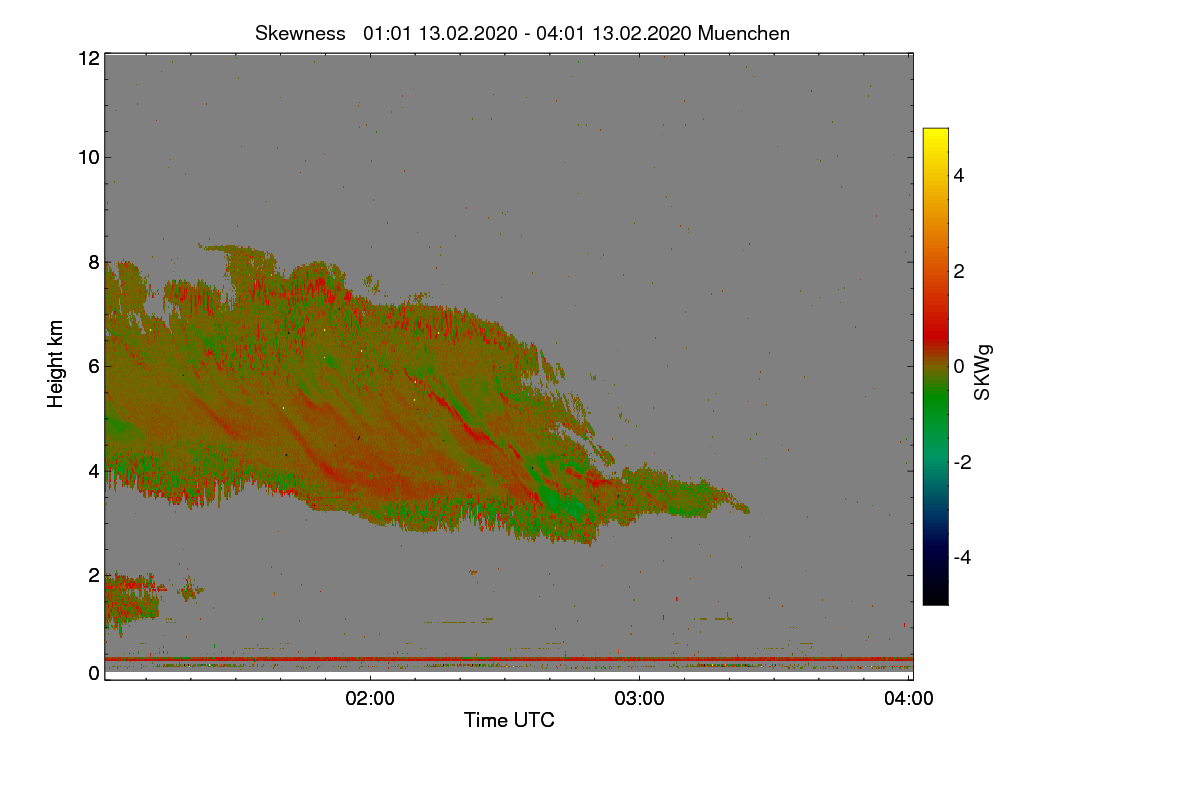Screen dimensions: 1200x800
Task: Click the 04:00 time axis label
Action: [x=909, y=699]
